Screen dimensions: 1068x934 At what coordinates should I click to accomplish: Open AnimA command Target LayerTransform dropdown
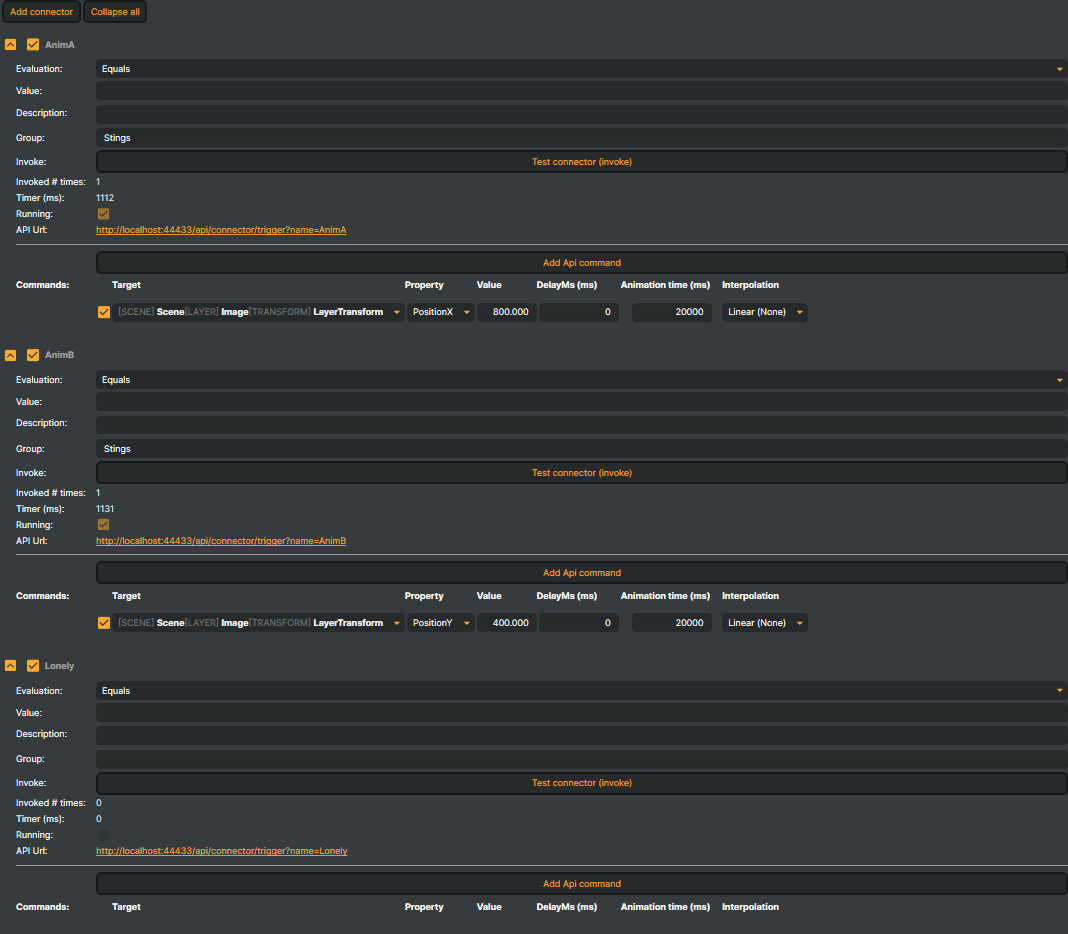258,312
